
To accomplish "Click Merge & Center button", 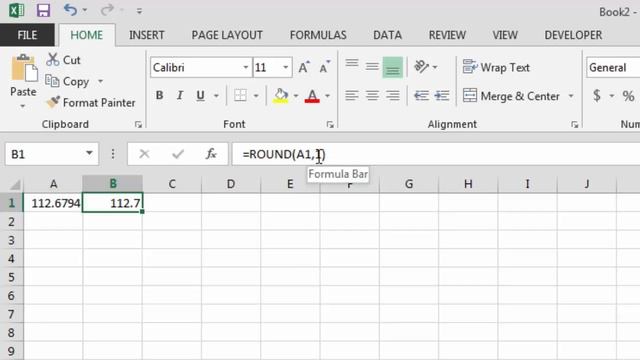I will click(x=511, y=96).
